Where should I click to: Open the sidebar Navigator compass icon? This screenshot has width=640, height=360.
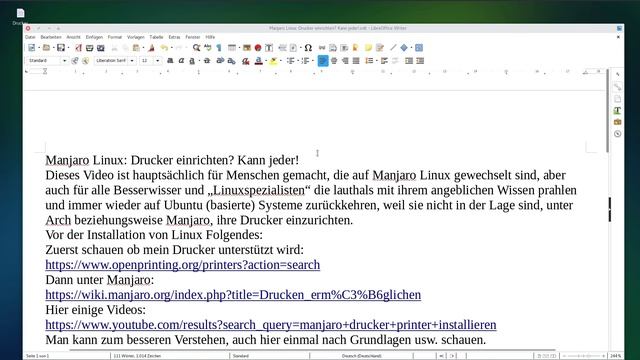click(x=618, y=134)
